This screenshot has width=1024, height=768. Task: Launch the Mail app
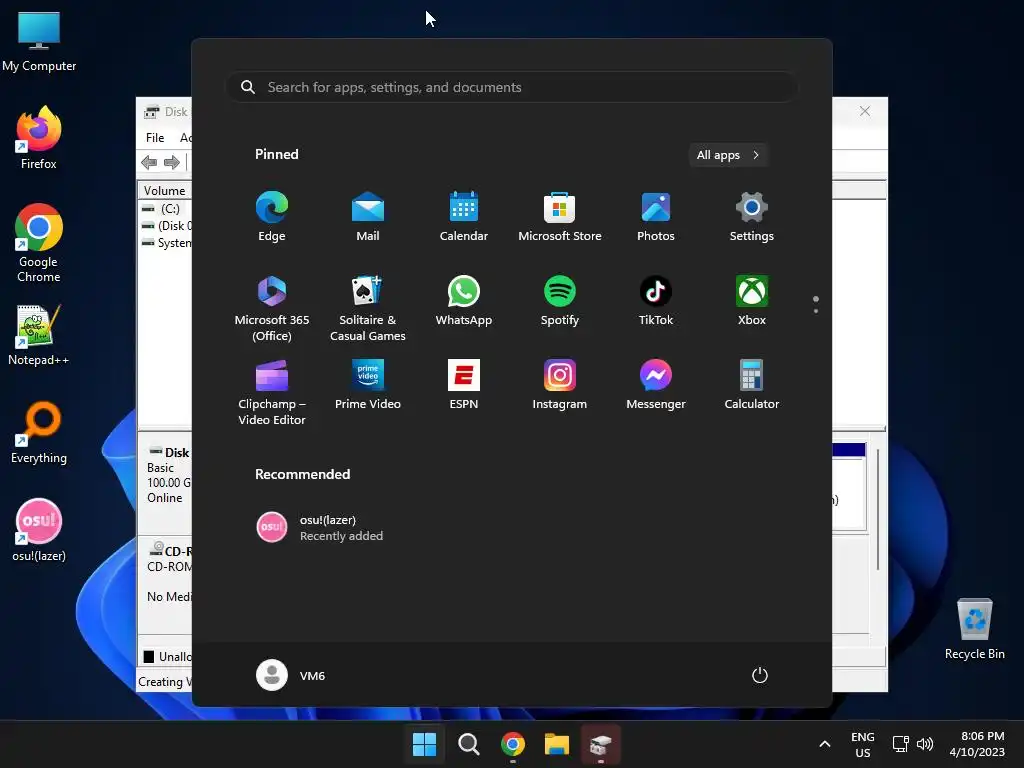click(368, 217)
